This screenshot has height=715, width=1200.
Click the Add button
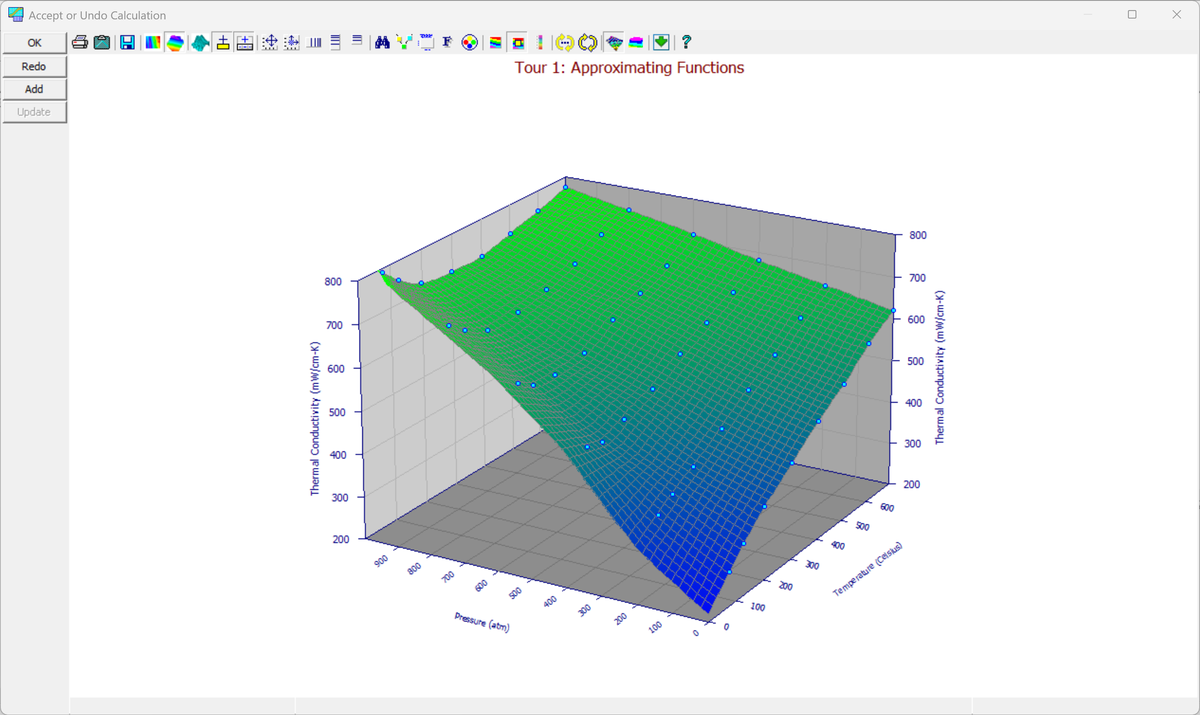pos(34,89)
